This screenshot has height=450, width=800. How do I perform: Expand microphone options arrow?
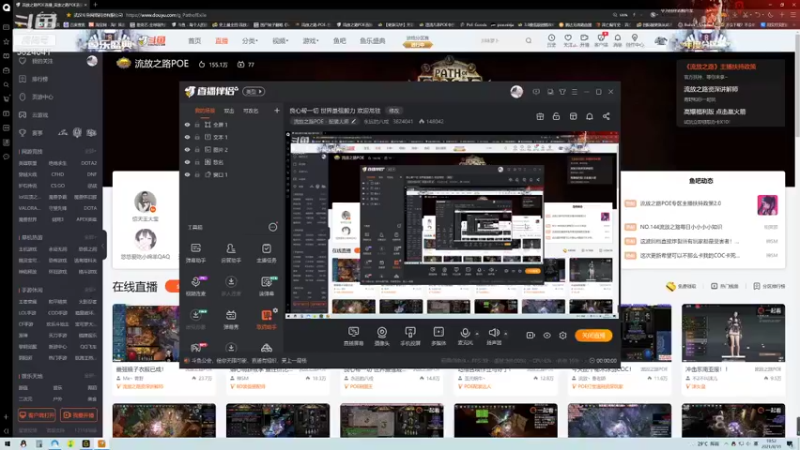tap(477, 334)
